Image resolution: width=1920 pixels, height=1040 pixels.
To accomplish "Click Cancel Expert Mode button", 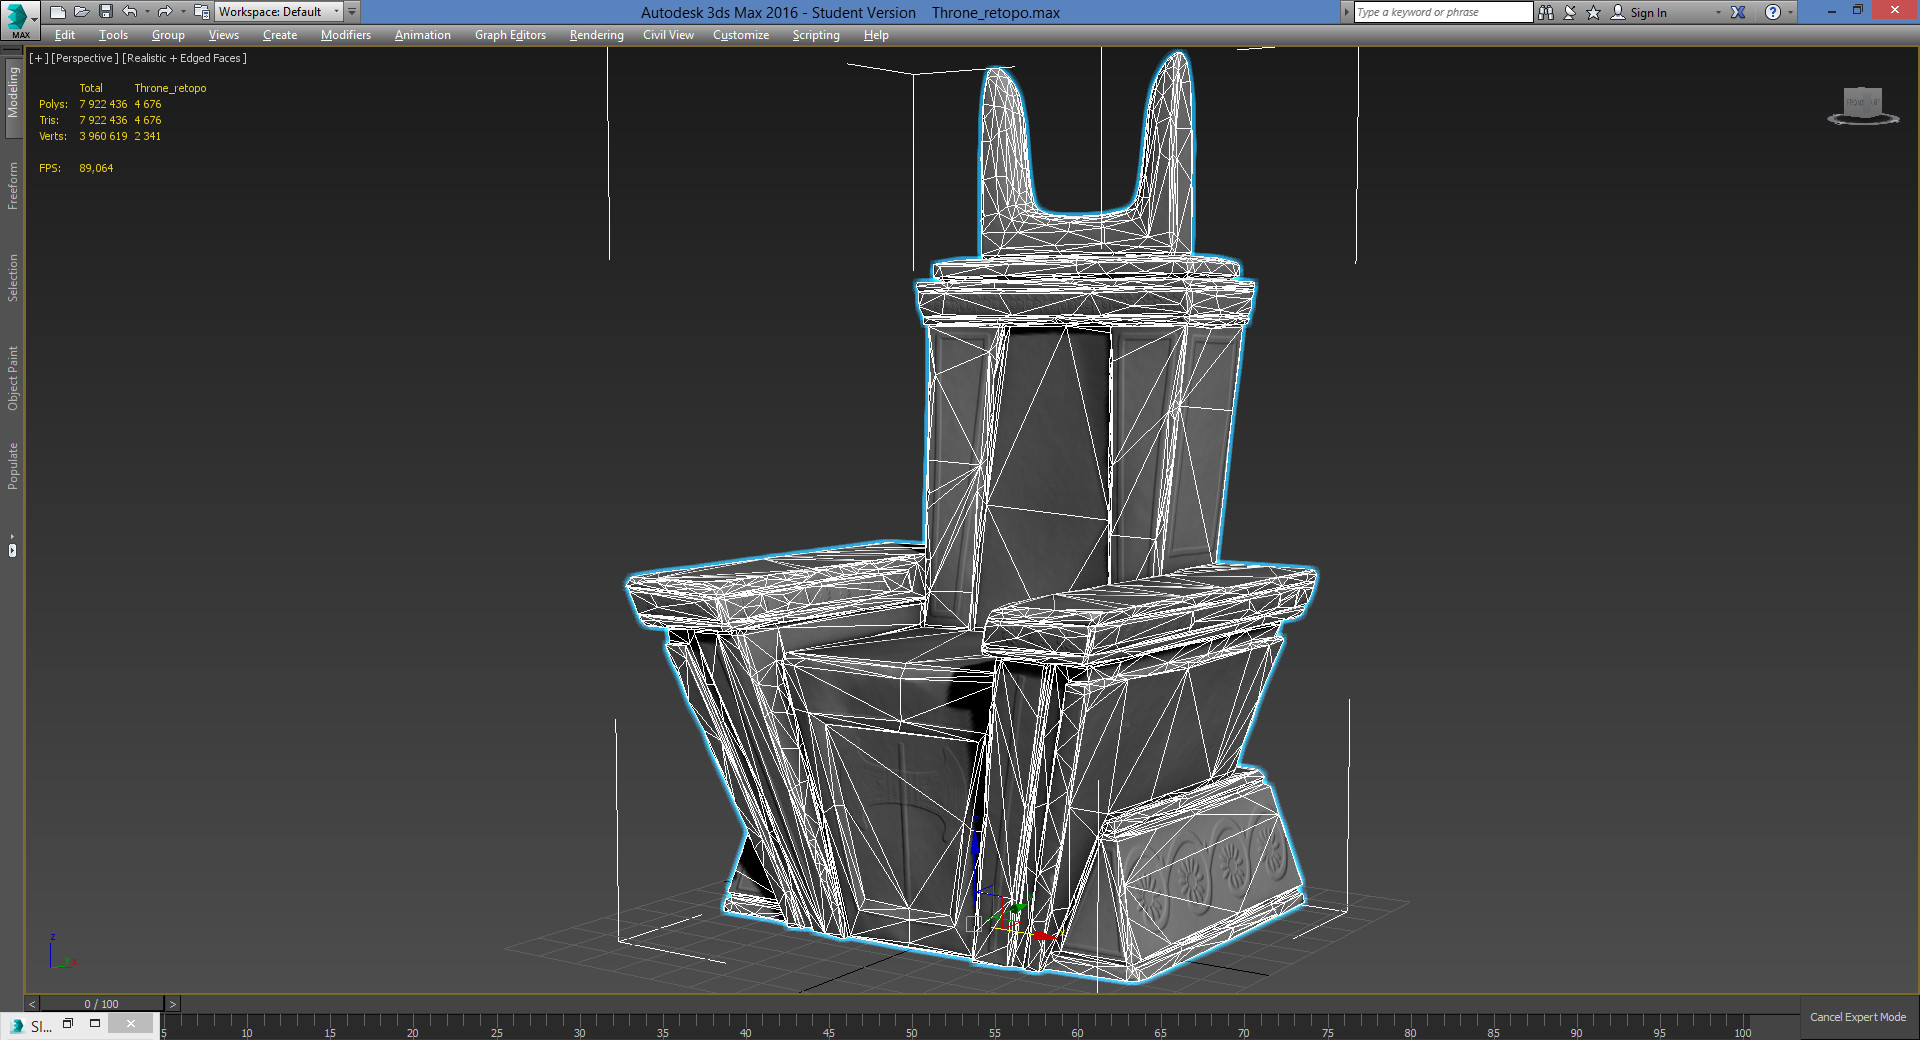I will (1857, 1017).
